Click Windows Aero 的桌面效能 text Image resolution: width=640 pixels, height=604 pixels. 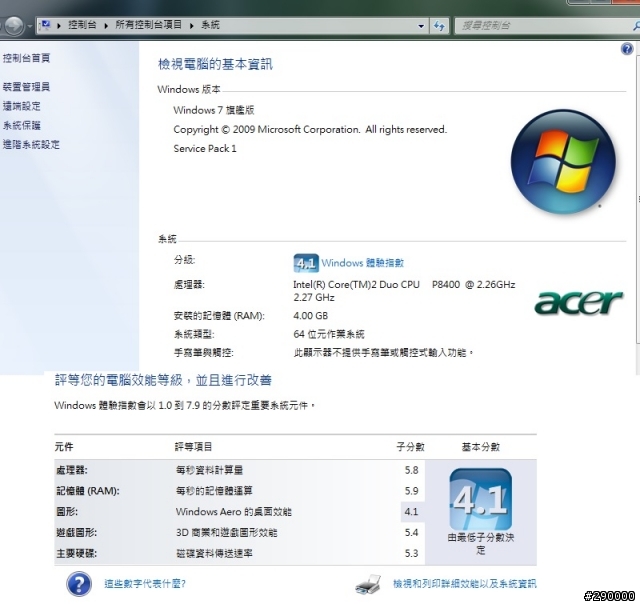233,512
